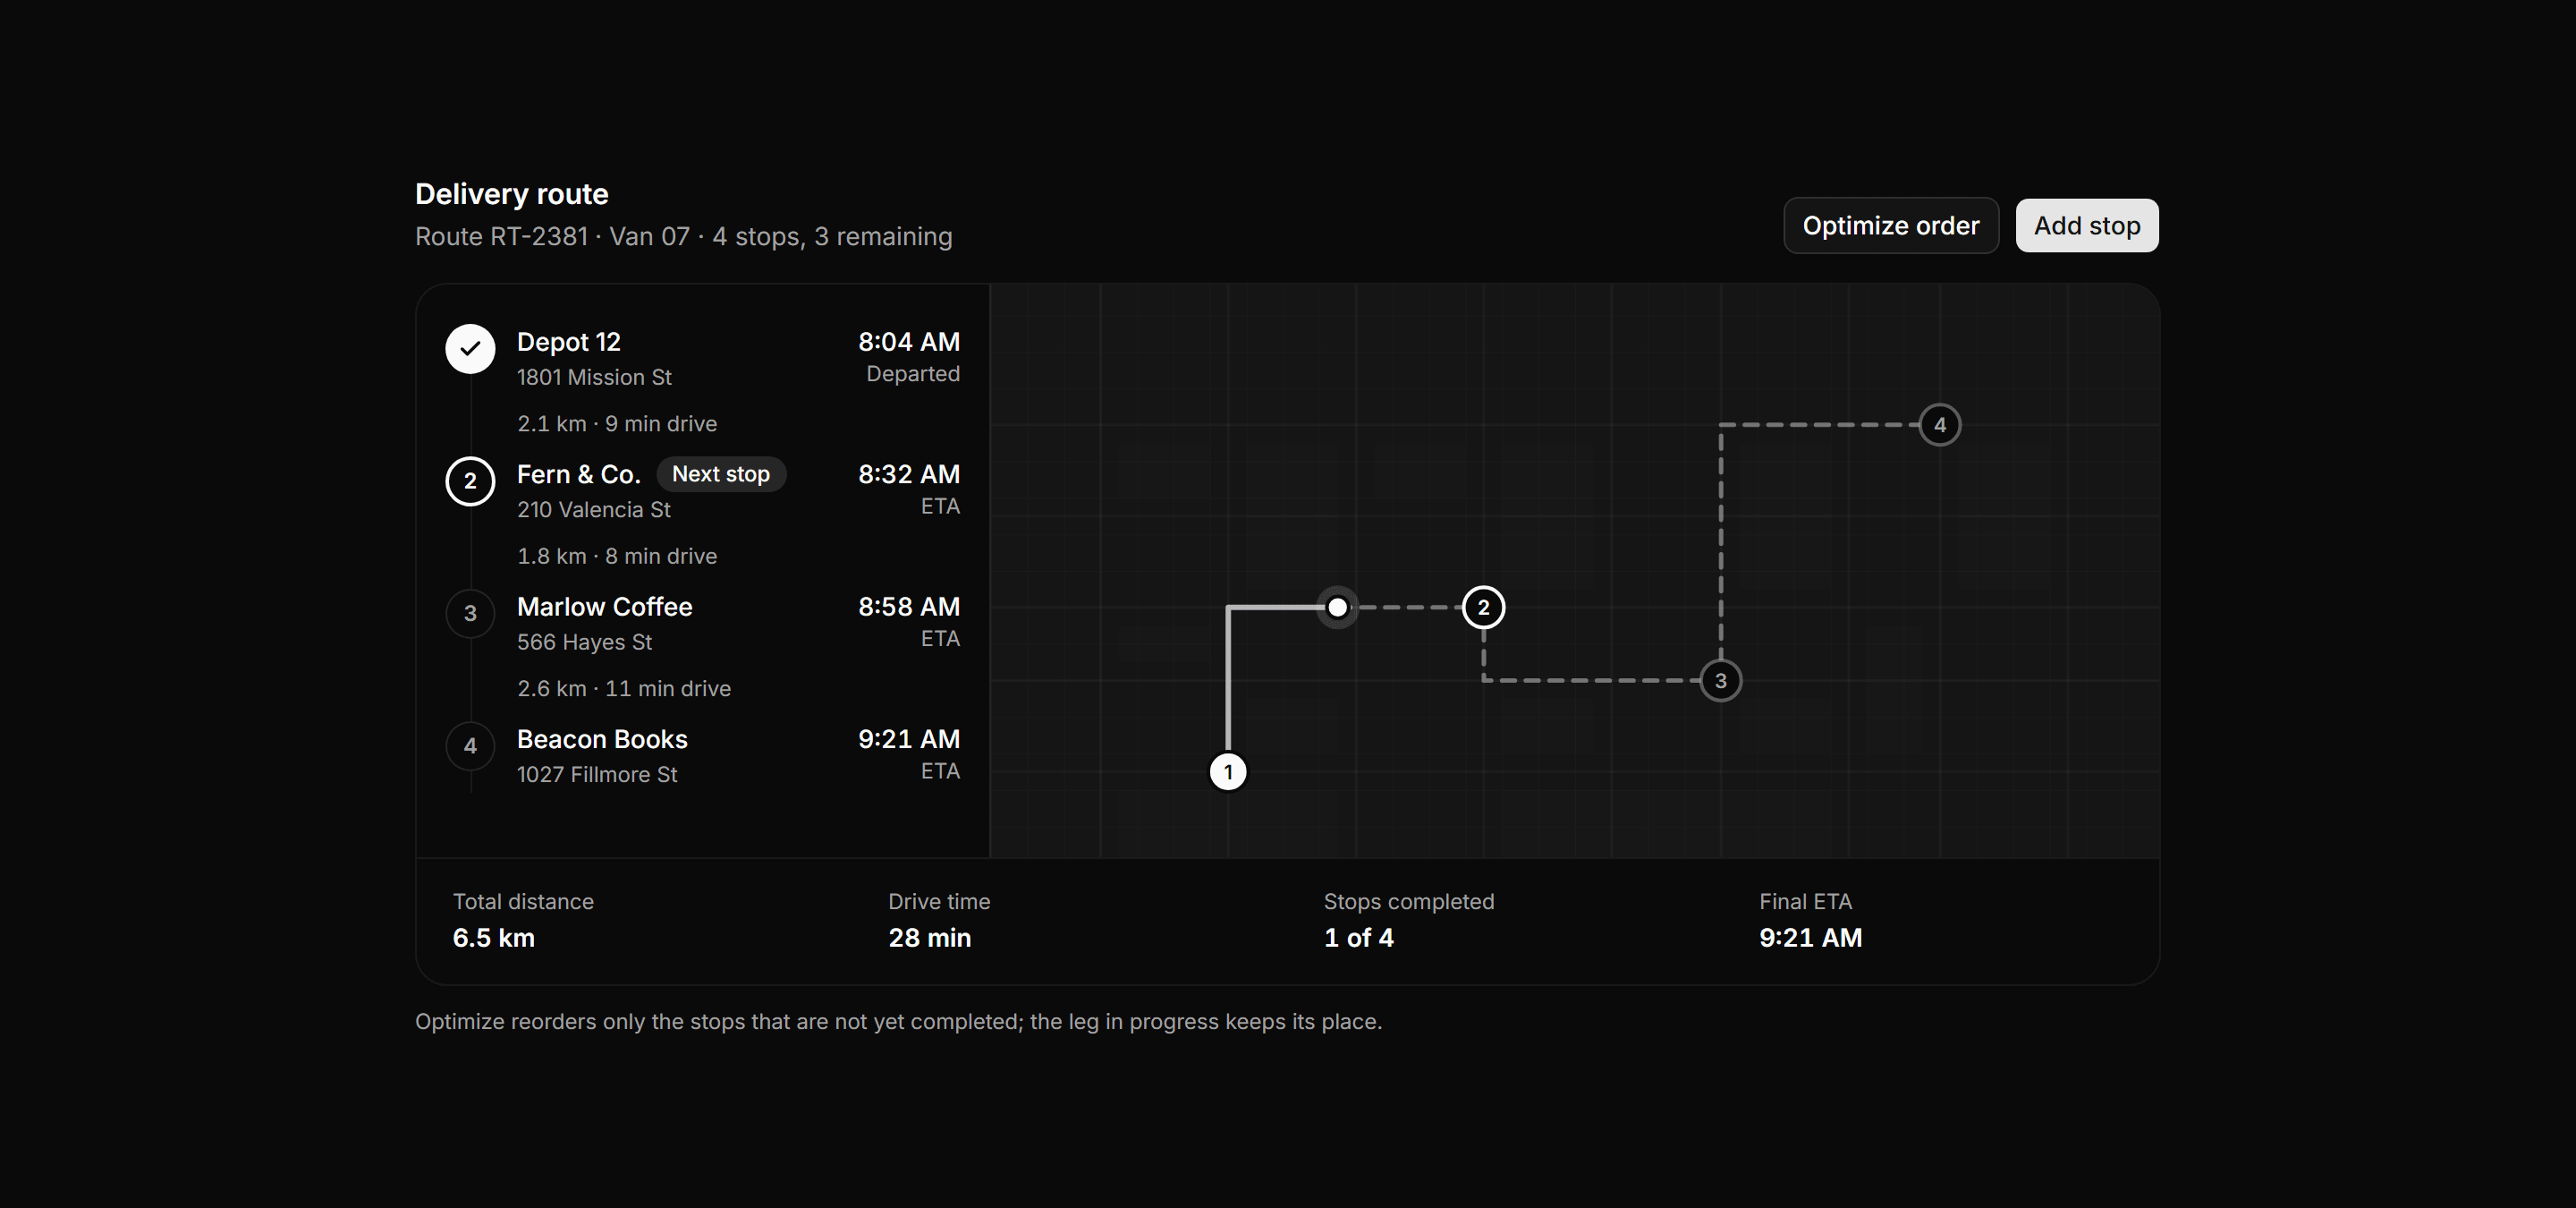2576x1208 pixels.
Task: Click the 8:58 AM ETA time
Action: 908,607
